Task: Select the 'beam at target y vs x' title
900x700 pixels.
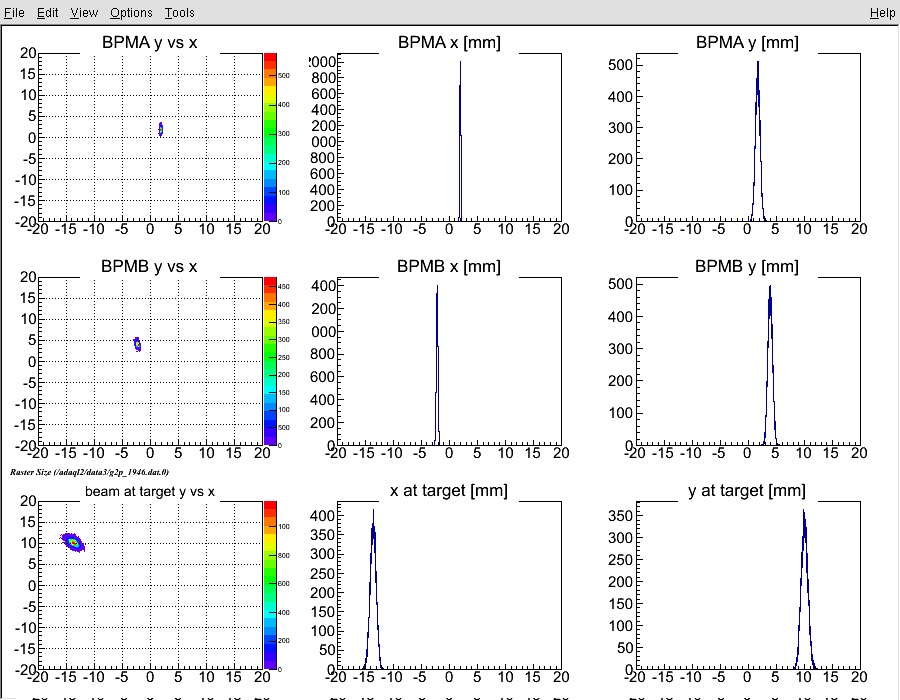Action: [x=150, y=491]
